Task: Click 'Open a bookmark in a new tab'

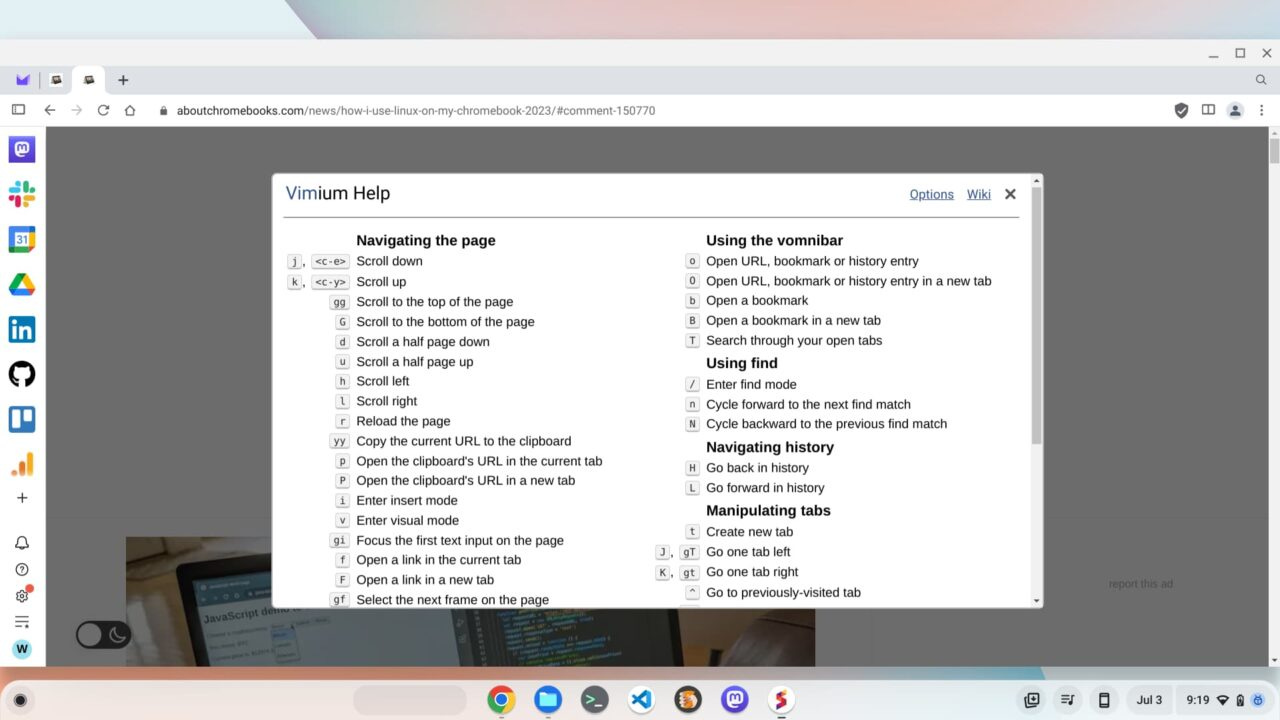Action: click(x=793, y=321)
